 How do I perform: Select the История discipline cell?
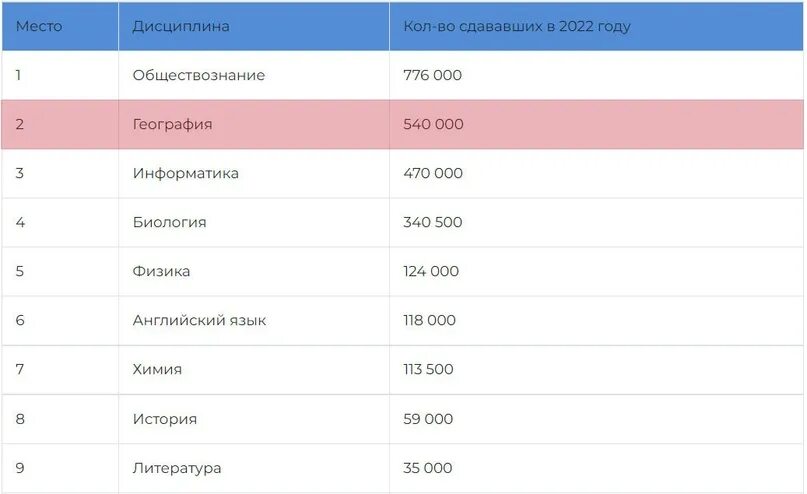[254, 419]
